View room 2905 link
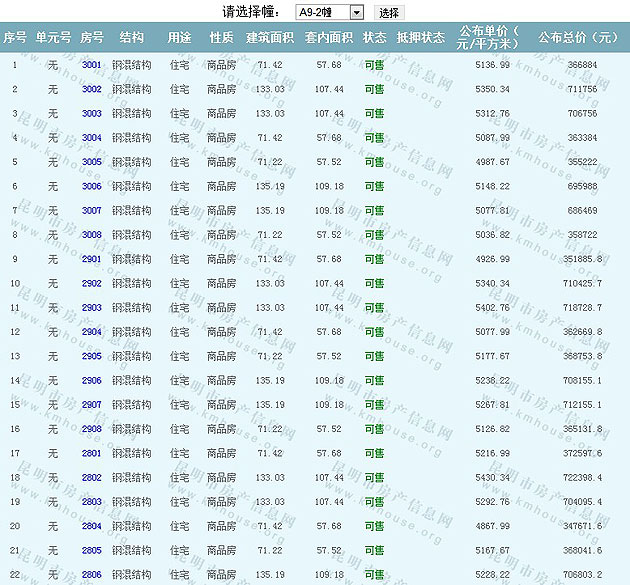Viewport: 630px width, 585px height. (x=92, y=356)
